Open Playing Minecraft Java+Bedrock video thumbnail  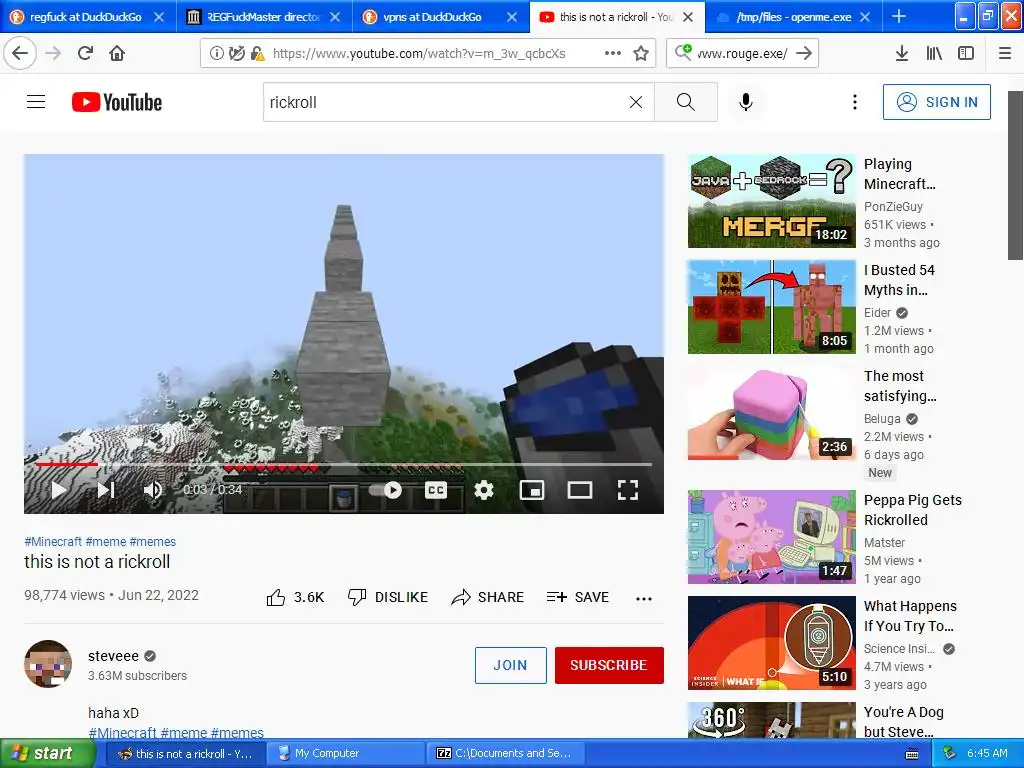[771, 201]
